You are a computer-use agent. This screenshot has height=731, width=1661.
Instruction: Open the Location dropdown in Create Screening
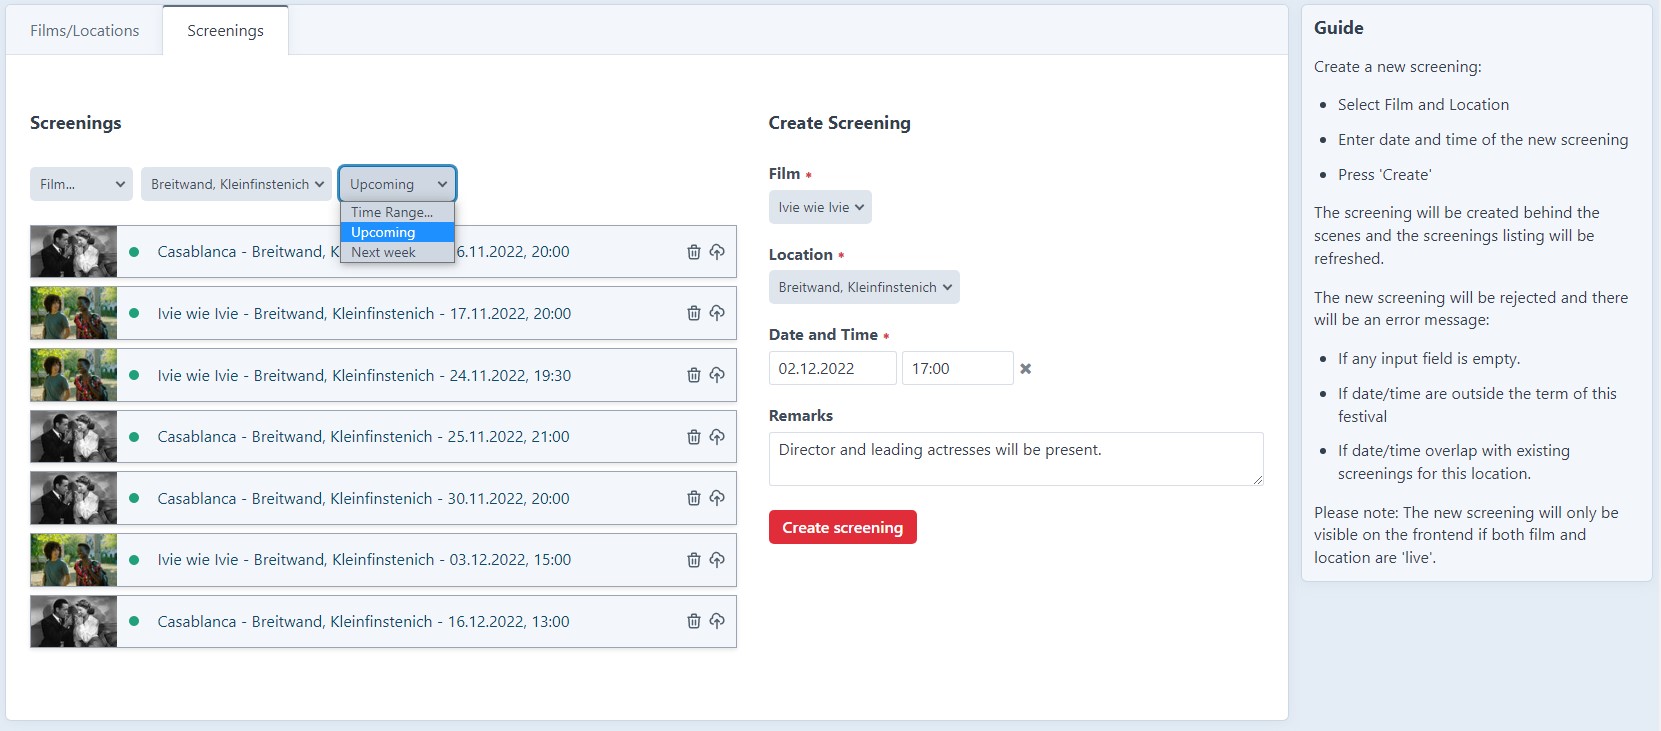click(864, 287)
